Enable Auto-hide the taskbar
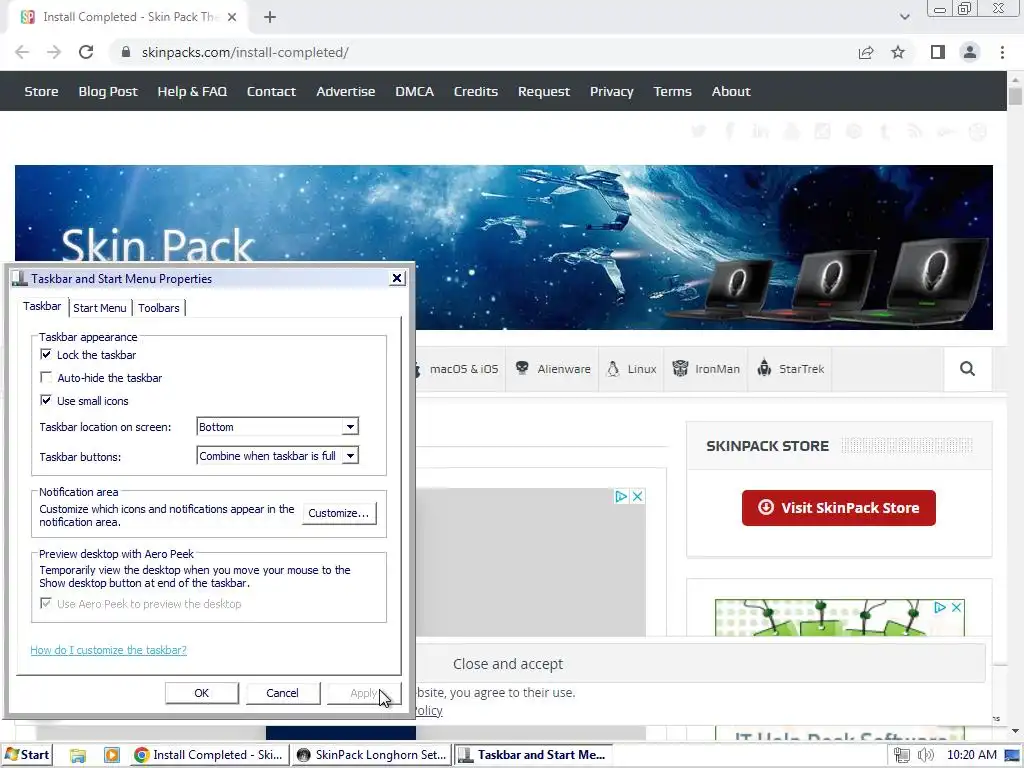Image resolution: width=1024 pixels, height=768 pixels. click(46, 377)
